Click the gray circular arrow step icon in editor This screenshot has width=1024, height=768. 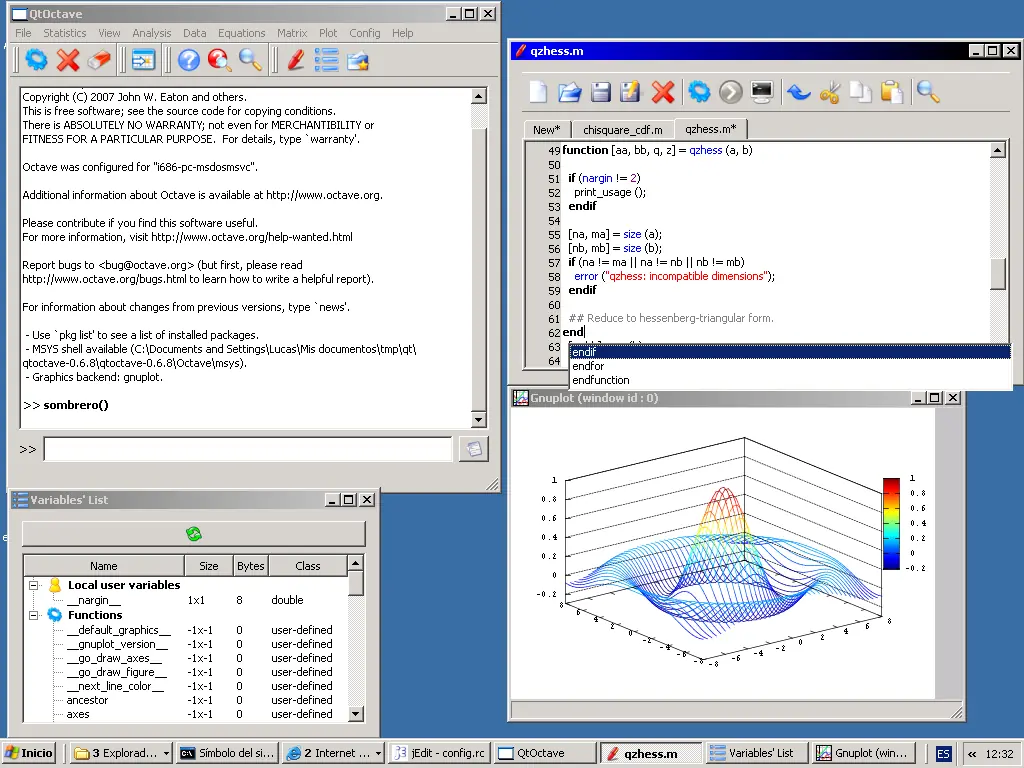731,92
